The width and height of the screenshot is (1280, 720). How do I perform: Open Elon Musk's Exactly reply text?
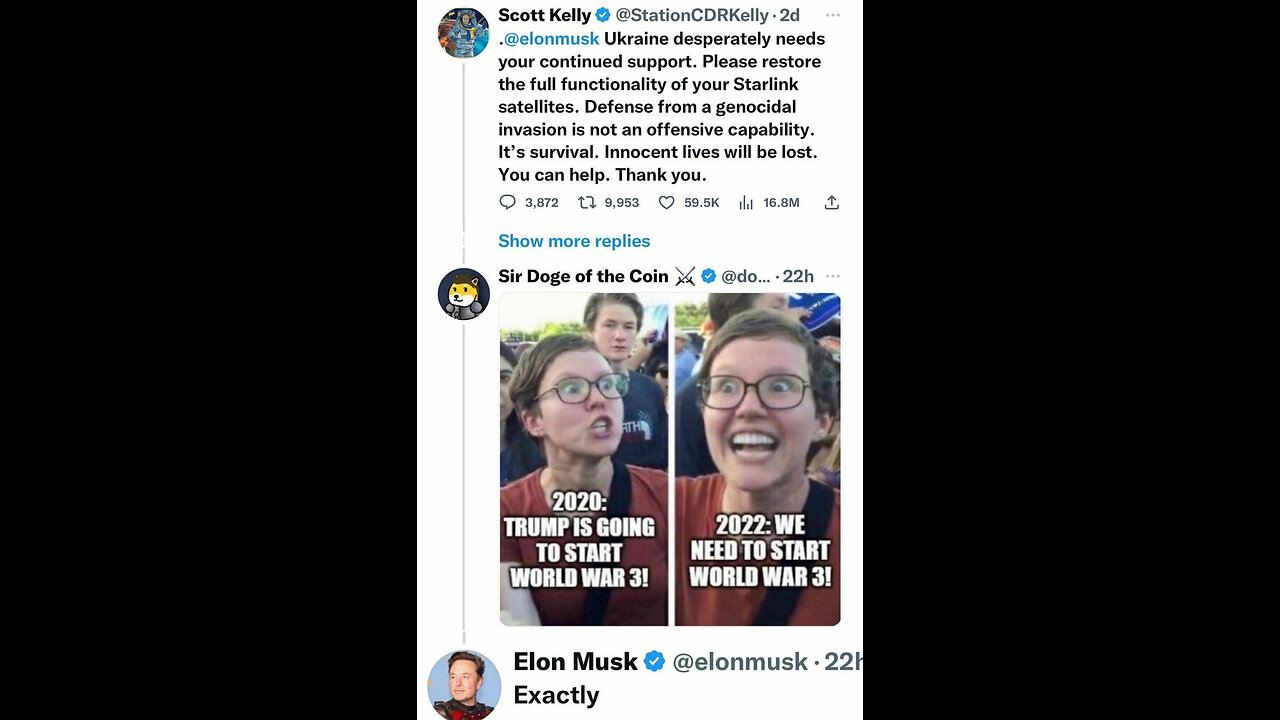(x=556, y=695)
